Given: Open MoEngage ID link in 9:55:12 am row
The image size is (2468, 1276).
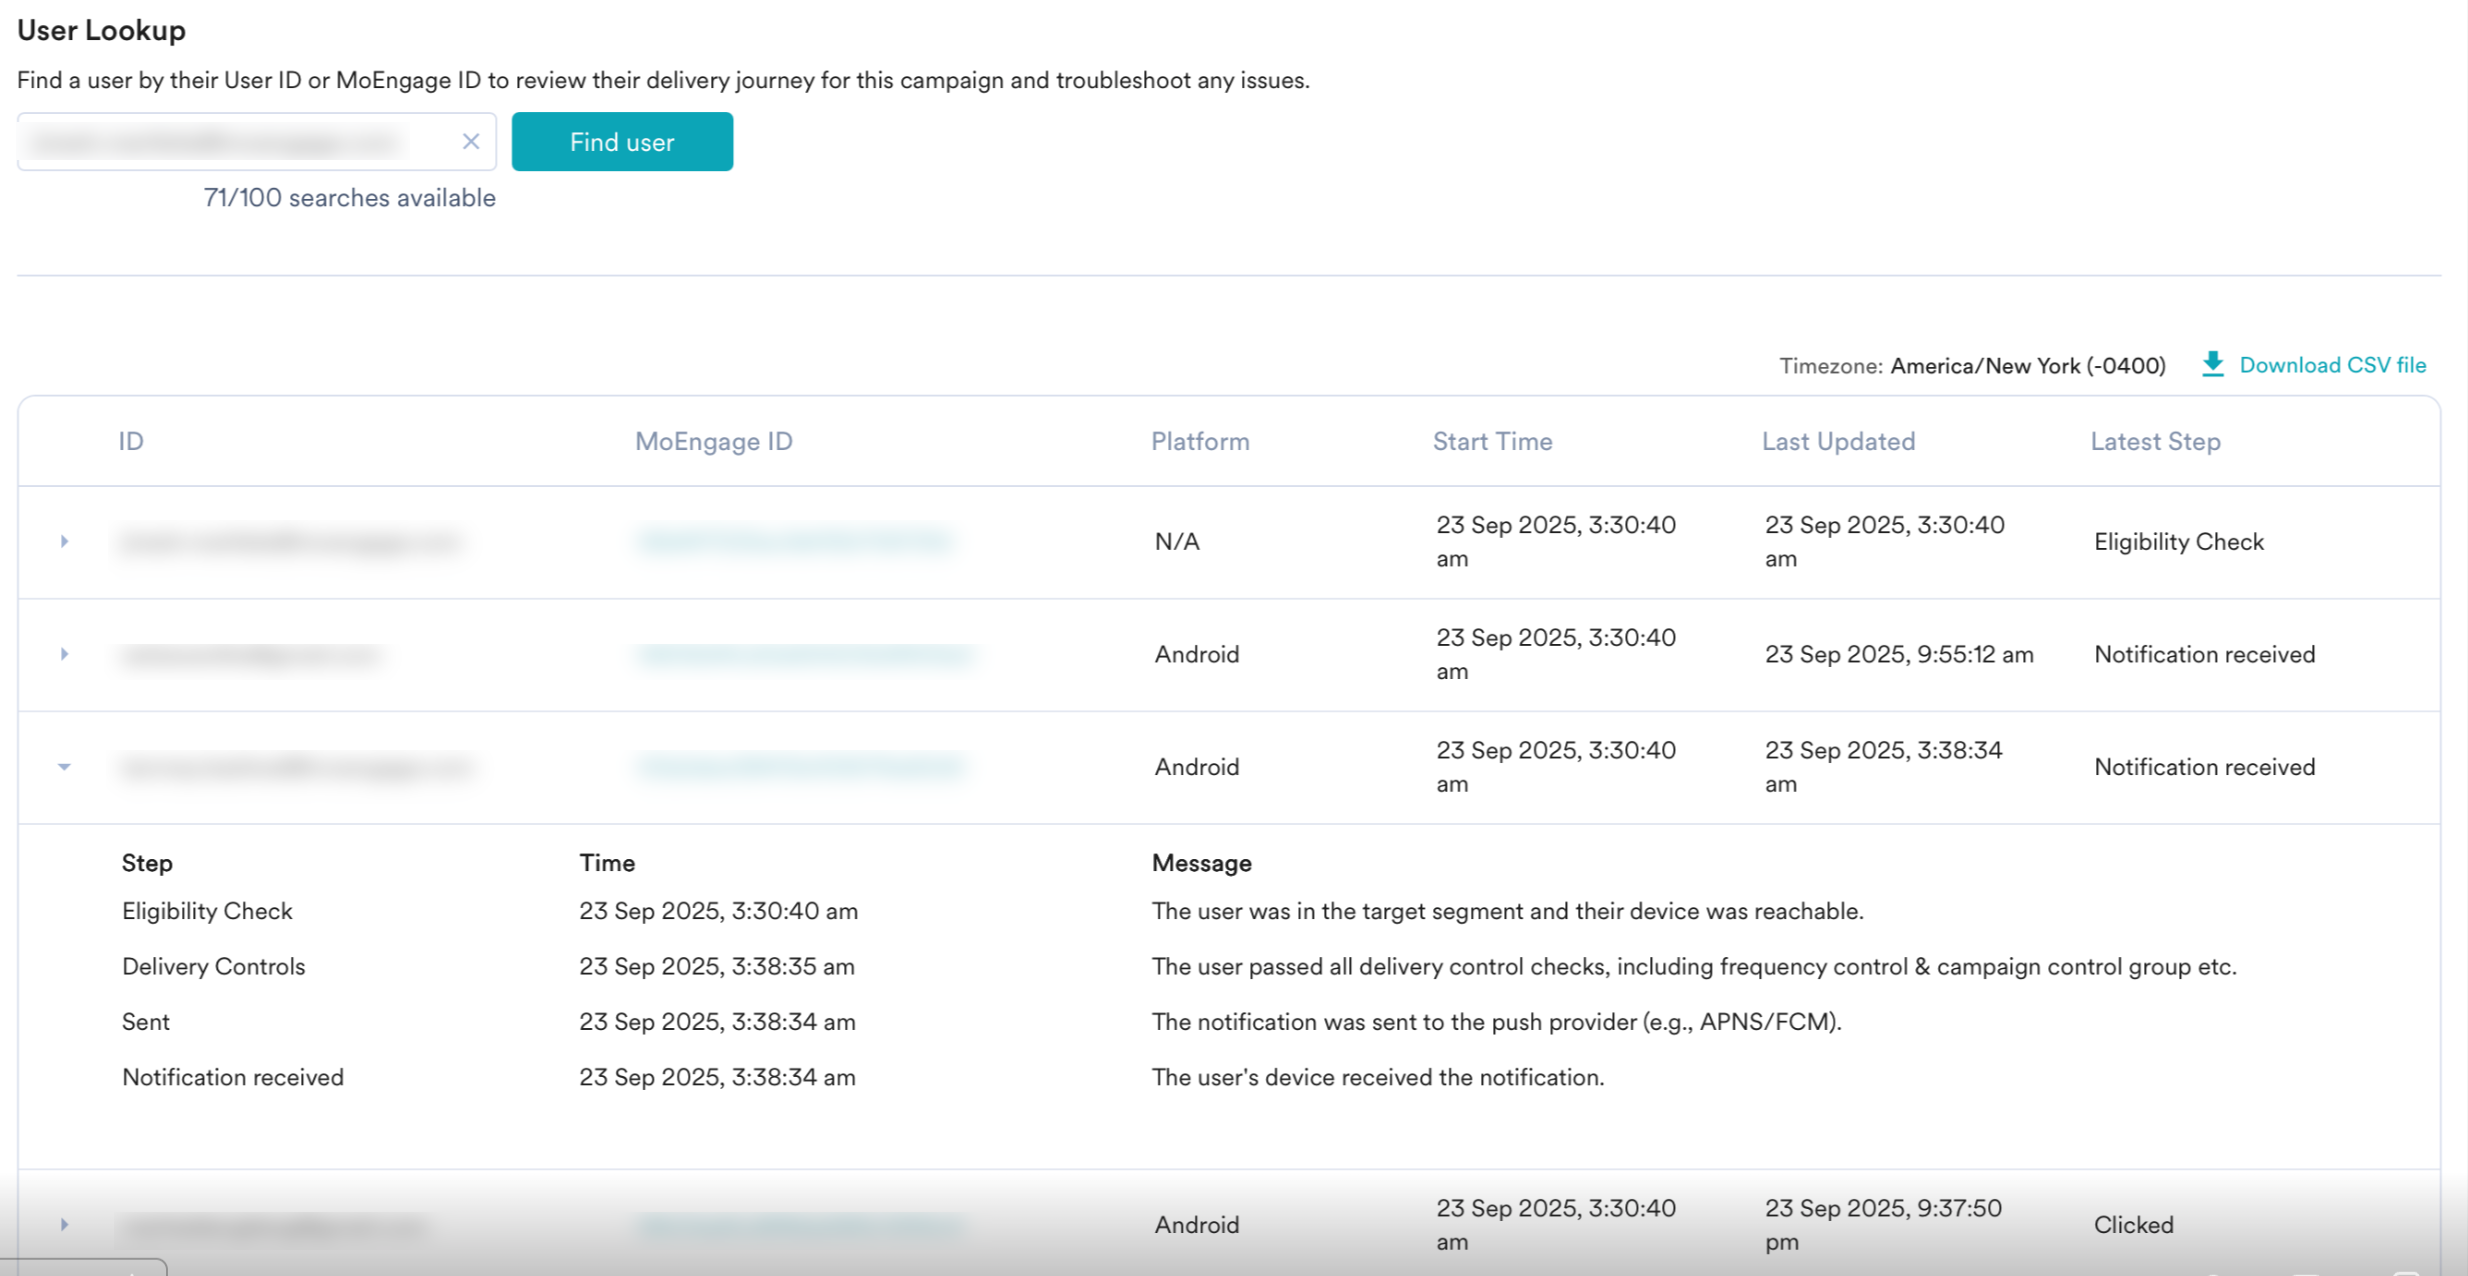Looking at the screenshot, I should coord(803,655).
